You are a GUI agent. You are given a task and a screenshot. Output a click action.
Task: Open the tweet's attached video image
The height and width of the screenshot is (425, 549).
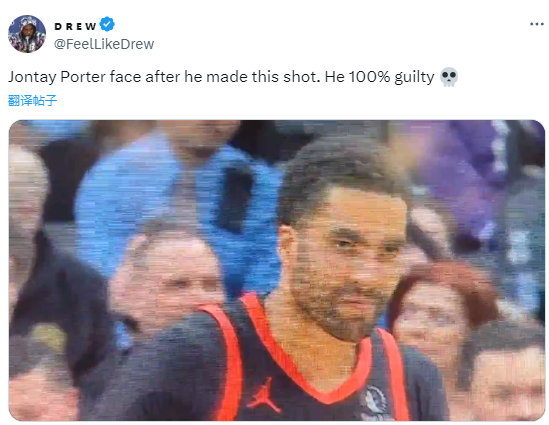pos(277,270)
